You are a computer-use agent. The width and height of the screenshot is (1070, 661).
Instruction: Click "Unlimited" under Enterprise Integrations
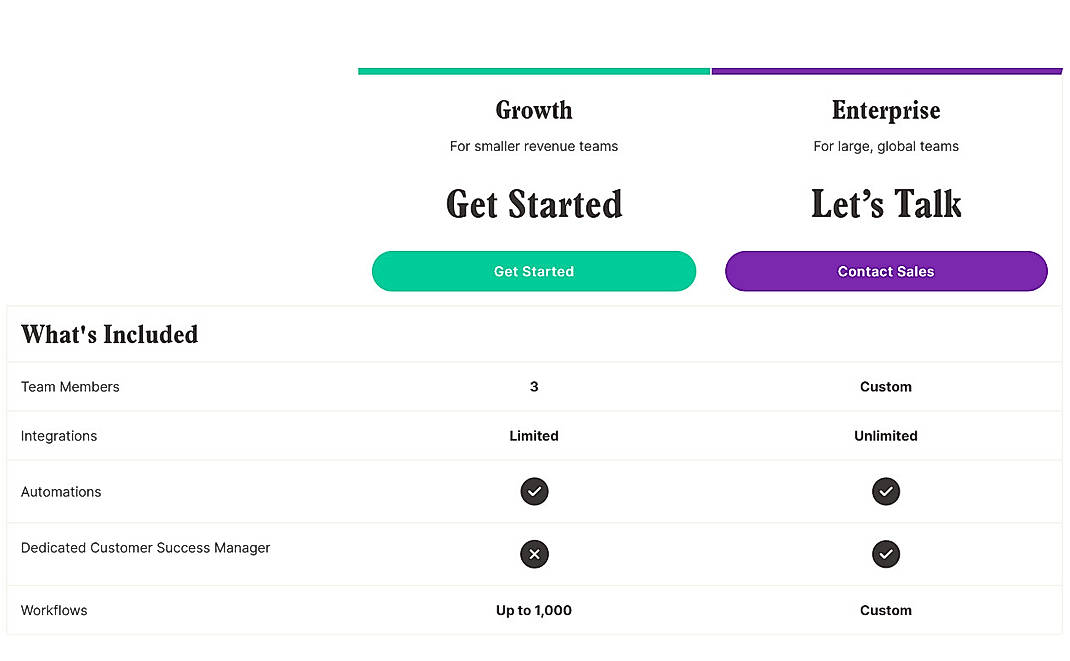[x=886, y=436]
